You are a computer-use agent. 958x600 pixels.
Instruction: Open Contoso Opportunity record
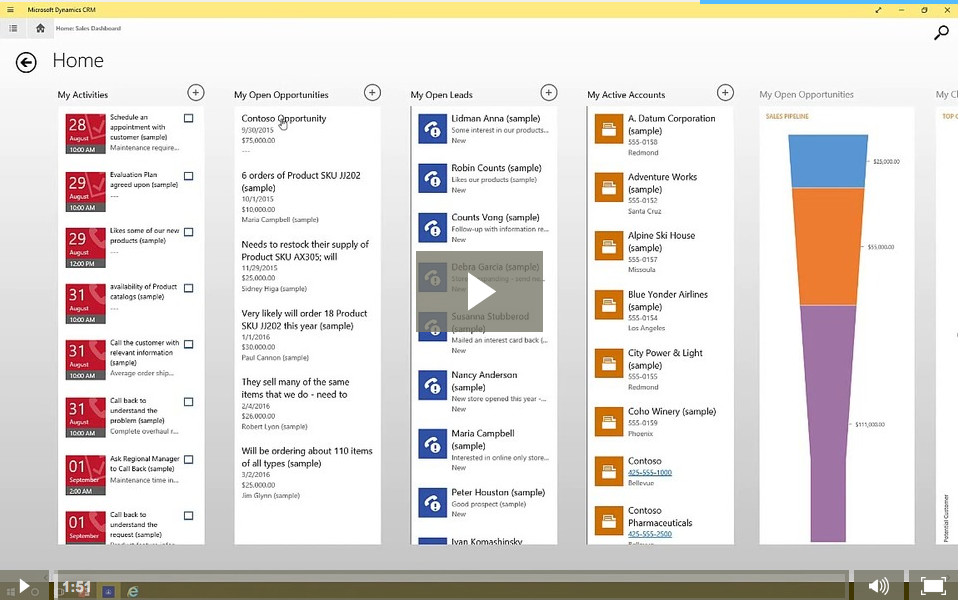[x=284, y=119]
